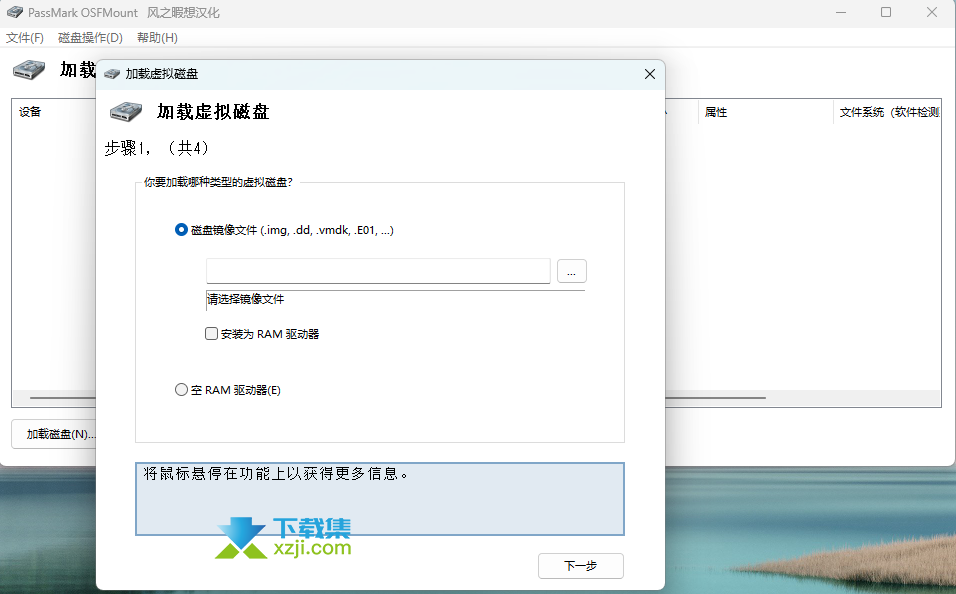Click the 加载磁盘(N)... button in main window

coord(54,434)
